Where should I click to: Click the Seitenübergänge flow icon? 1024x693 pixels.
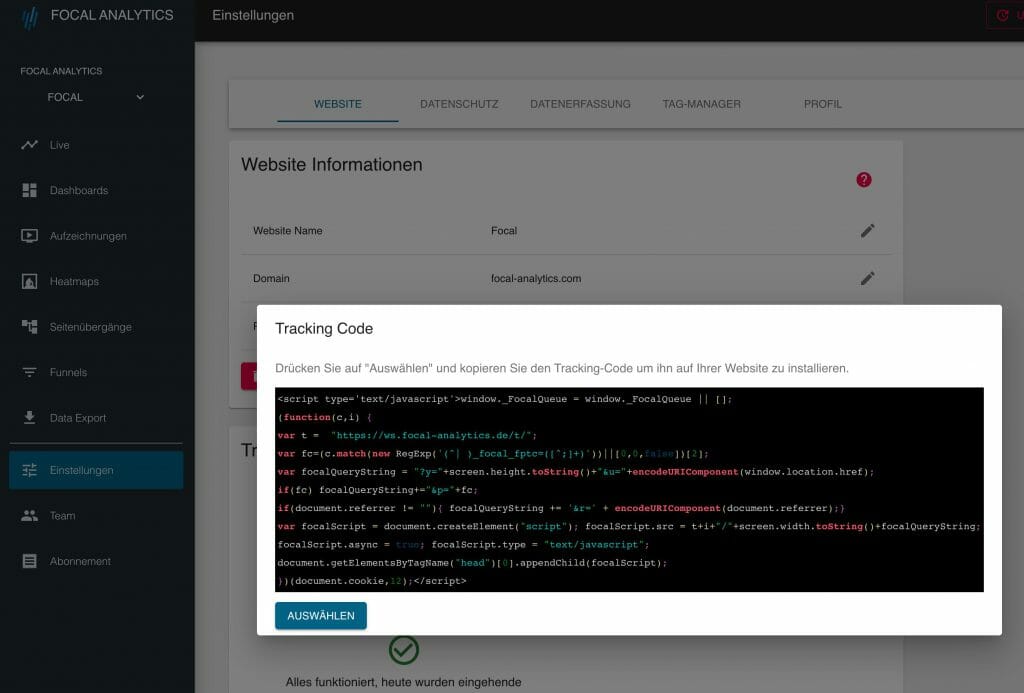tap(29, 327)
